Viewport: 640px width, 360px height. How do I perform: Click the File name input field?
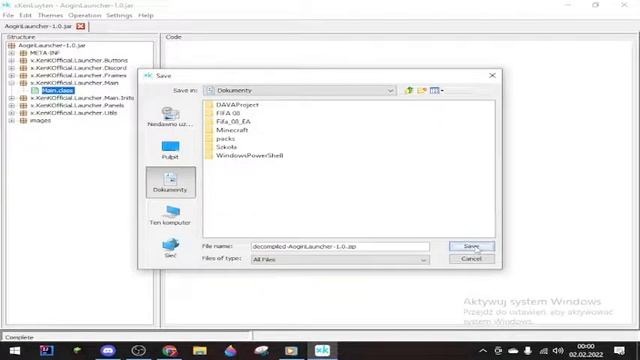pyautogui.click(x=340, y=247)
